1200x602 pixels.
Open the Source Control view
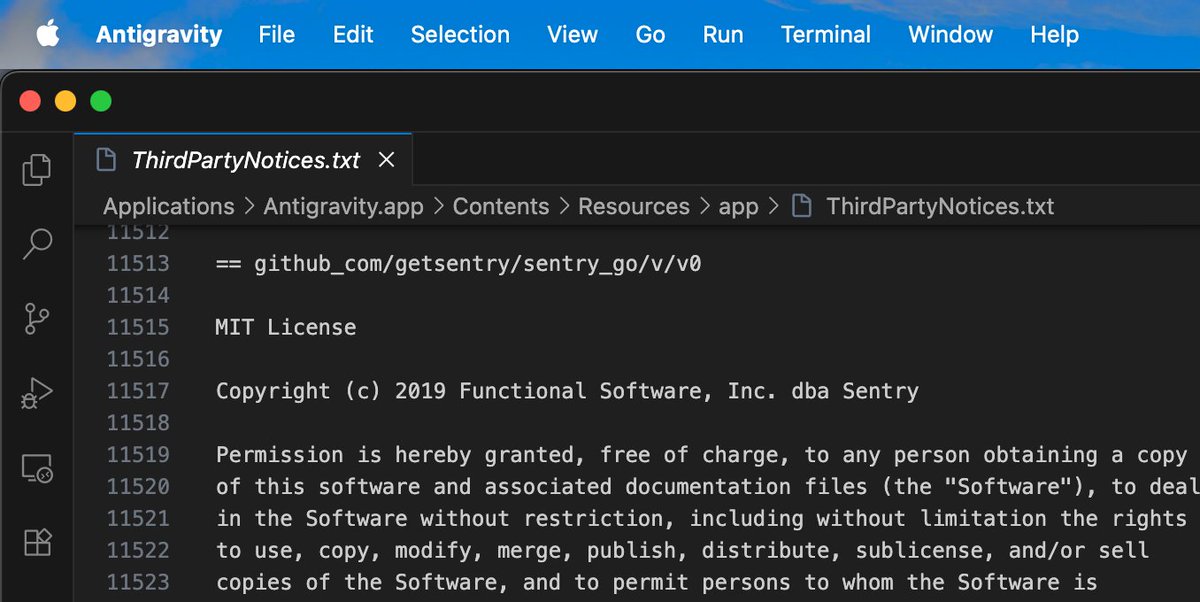37,319
